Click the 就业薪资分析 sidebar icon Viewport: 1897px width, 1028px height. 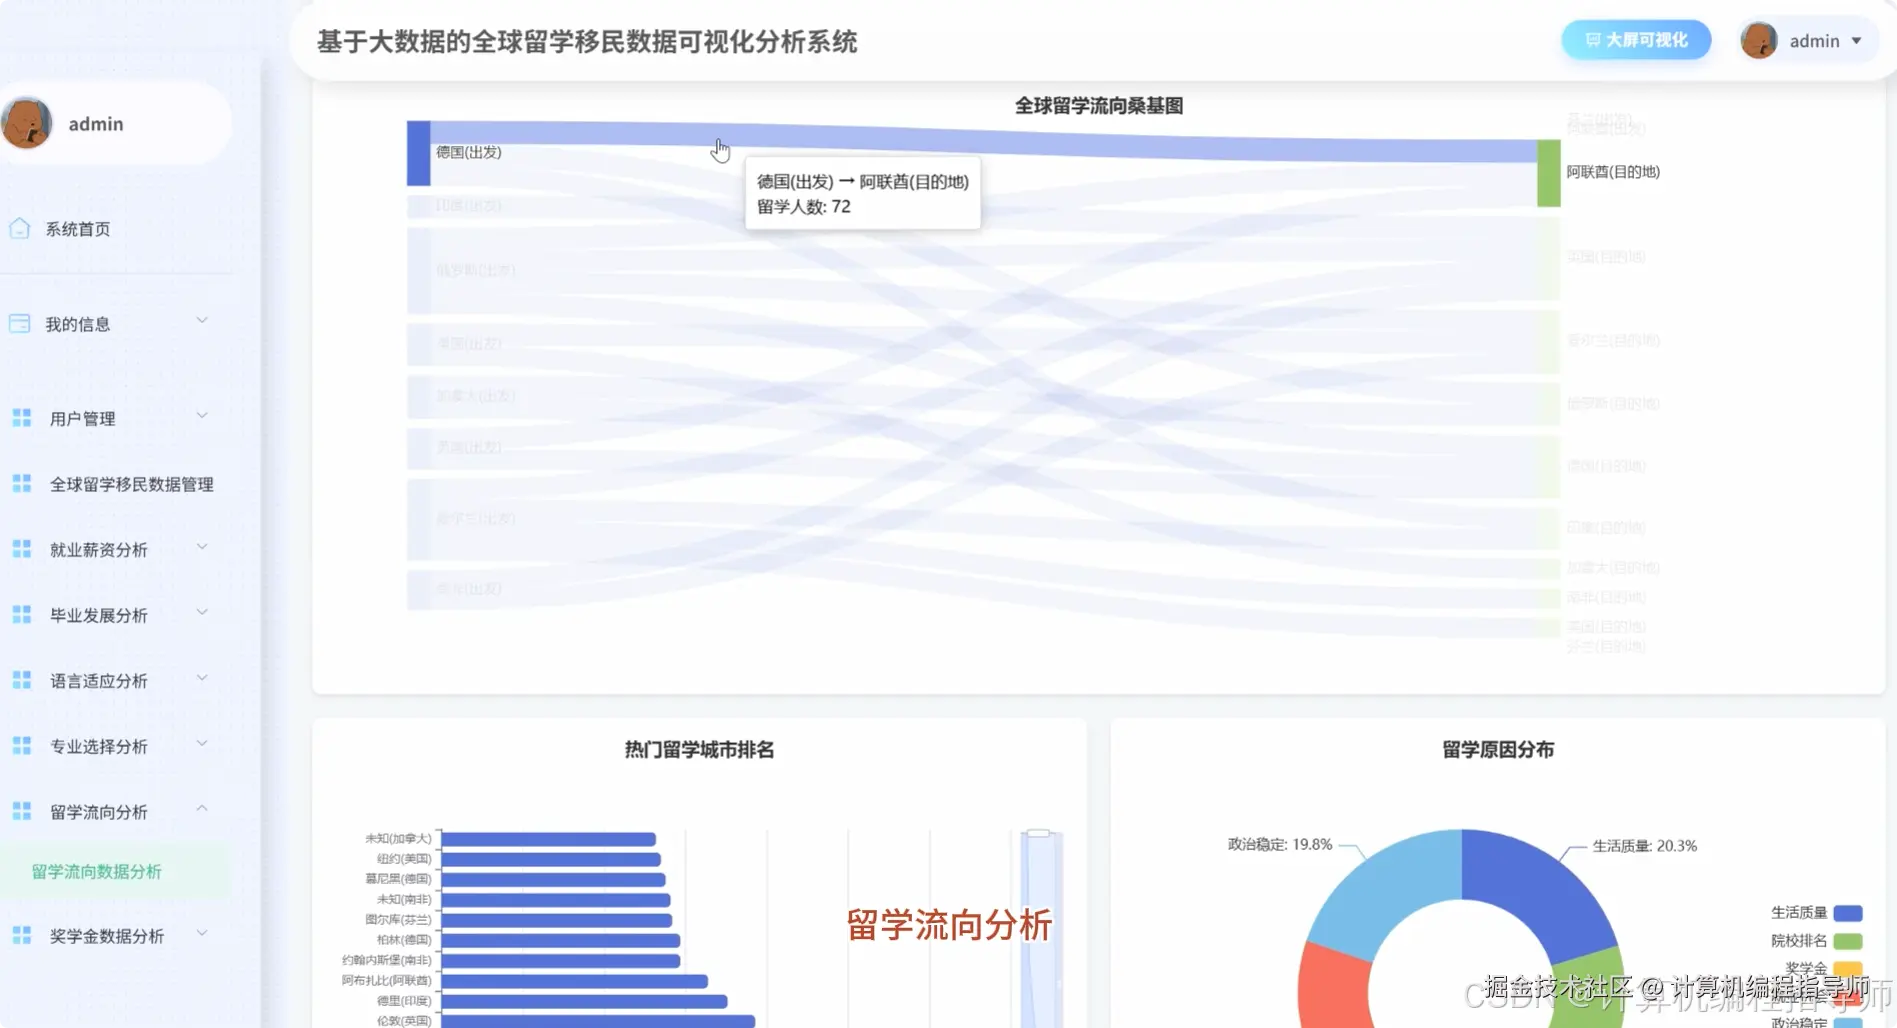pos(21,549)
